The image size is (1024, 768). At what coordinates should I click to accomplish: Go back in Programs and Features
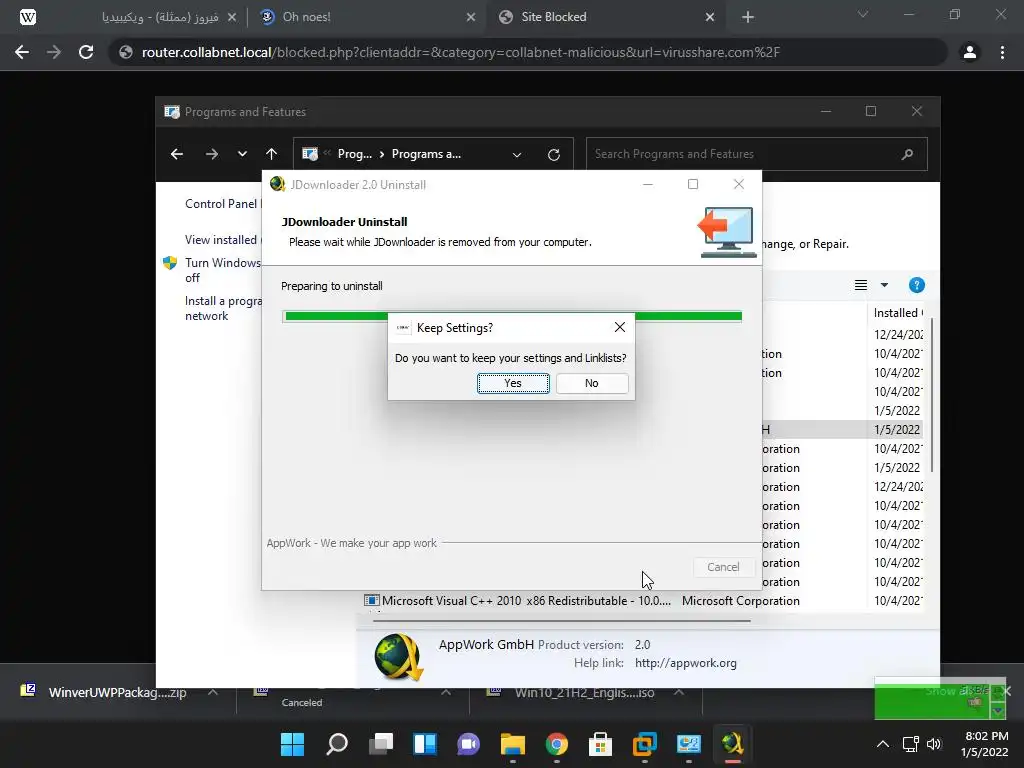coord(177,154)
